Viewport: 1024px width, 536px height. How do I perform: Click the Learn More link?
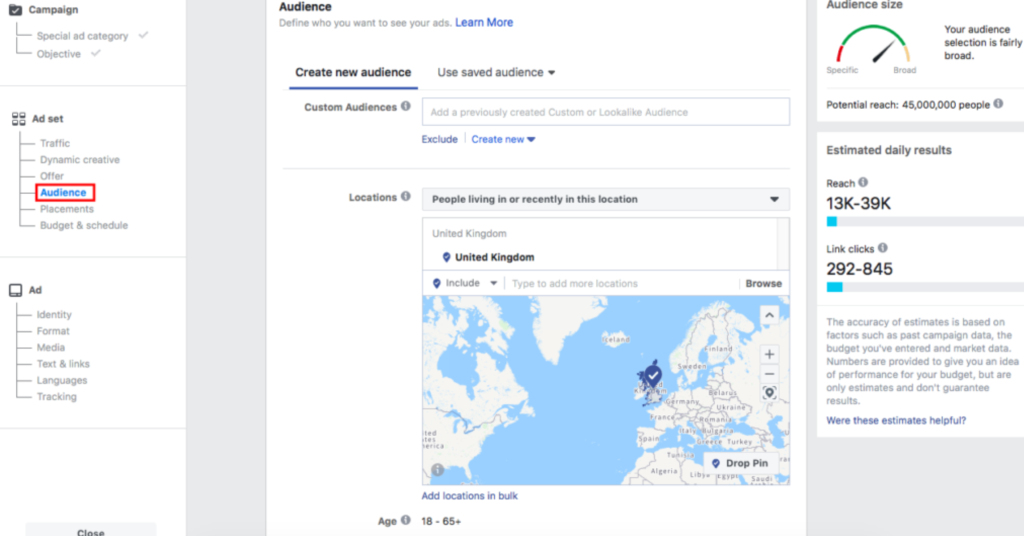[x=484, y=22]
